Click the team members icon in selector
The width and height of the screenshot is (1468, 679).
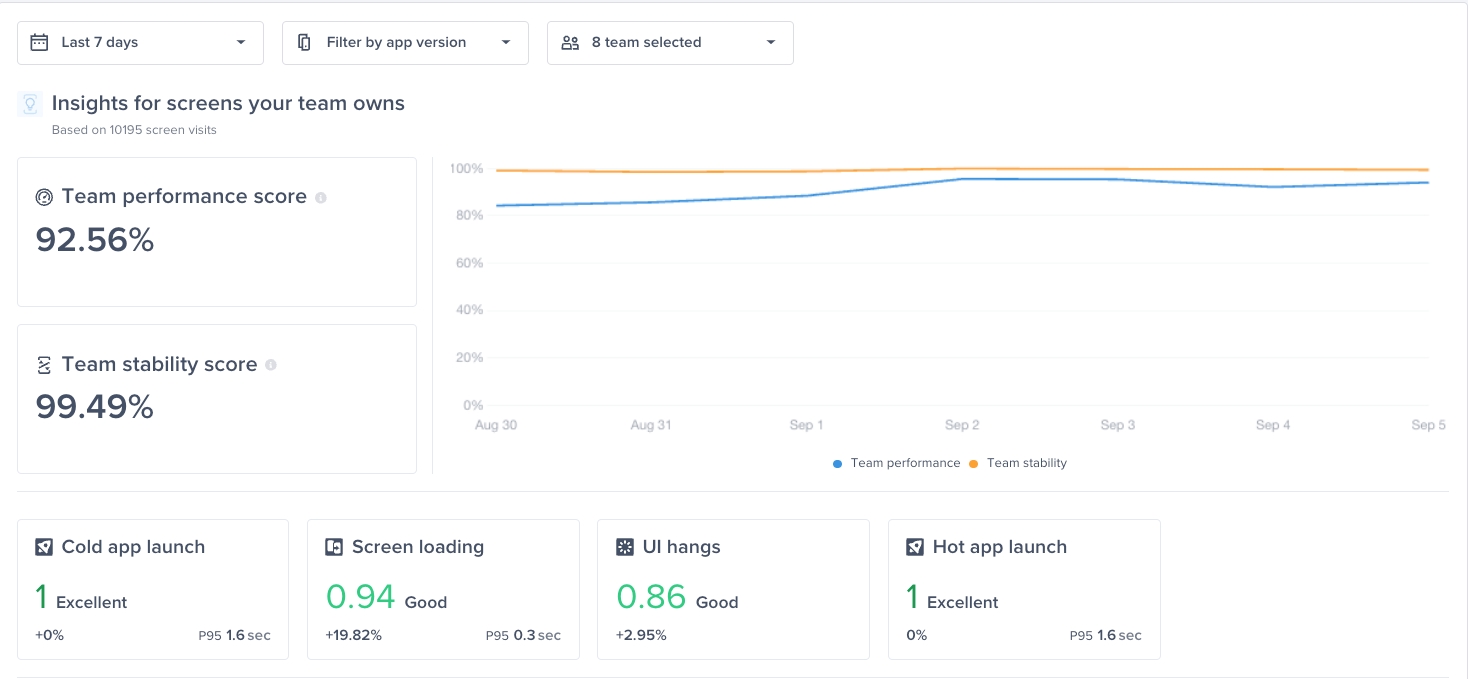click(x=570, y=43)
